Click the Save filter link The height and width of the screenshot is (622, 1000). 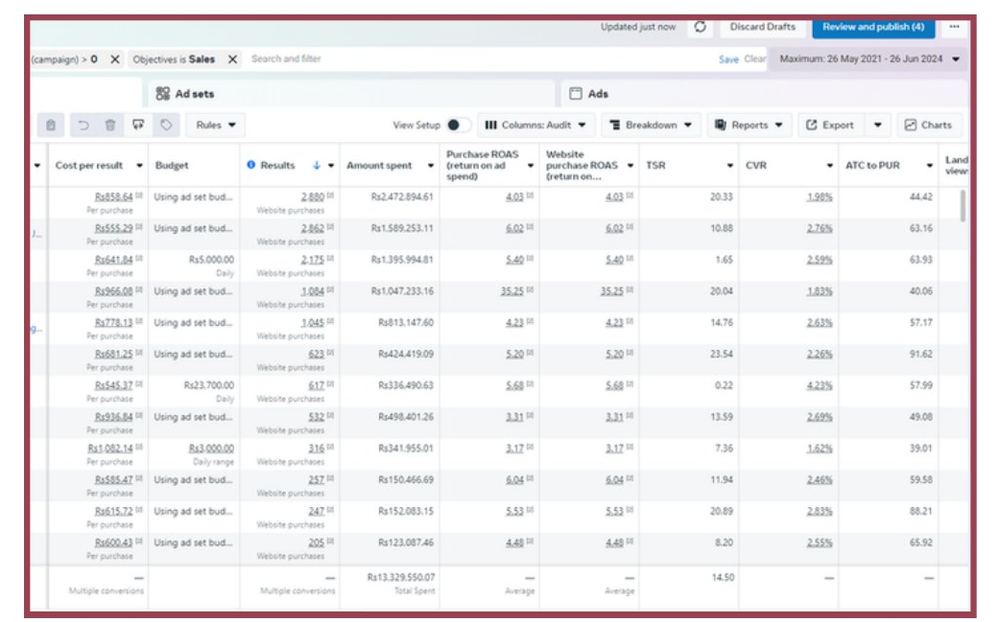tap(728, 59)
